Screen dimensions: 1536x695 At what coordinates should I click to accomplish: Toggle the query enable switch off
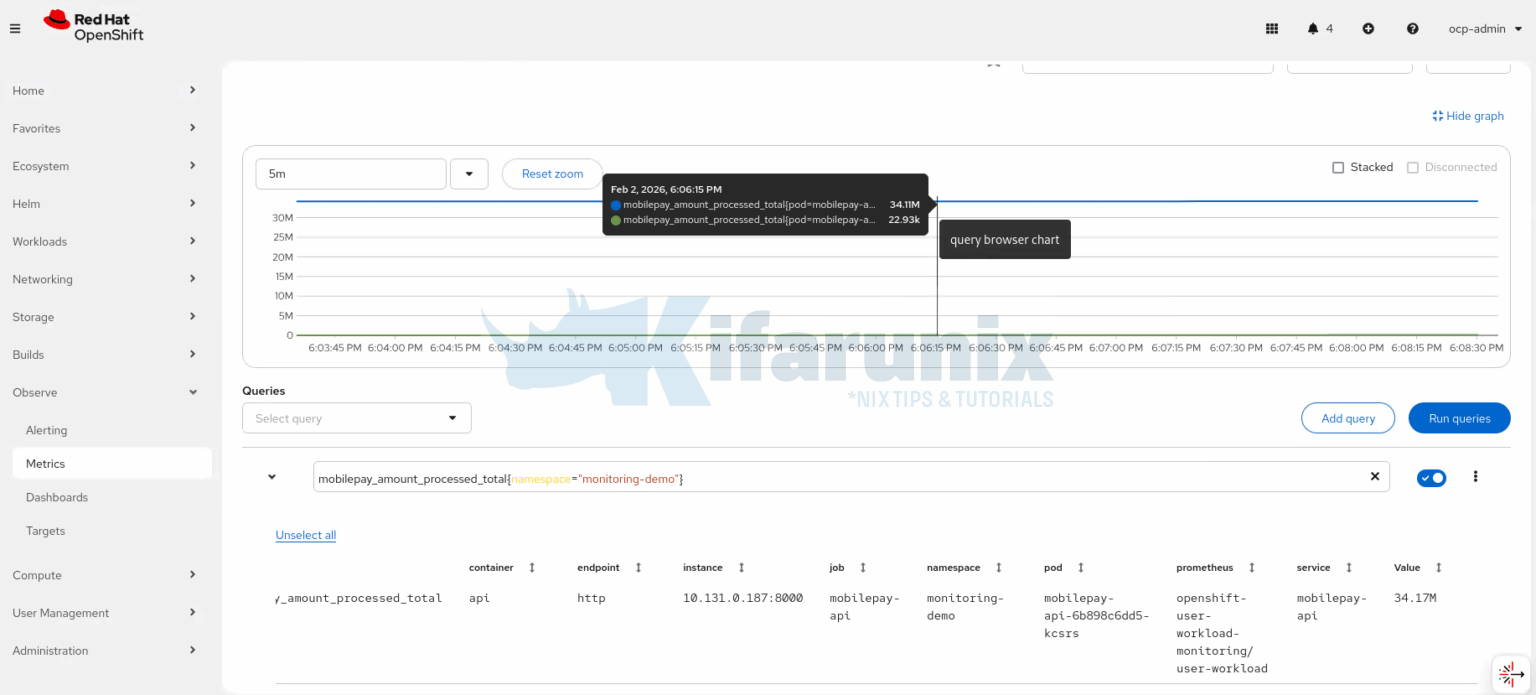1431,478
